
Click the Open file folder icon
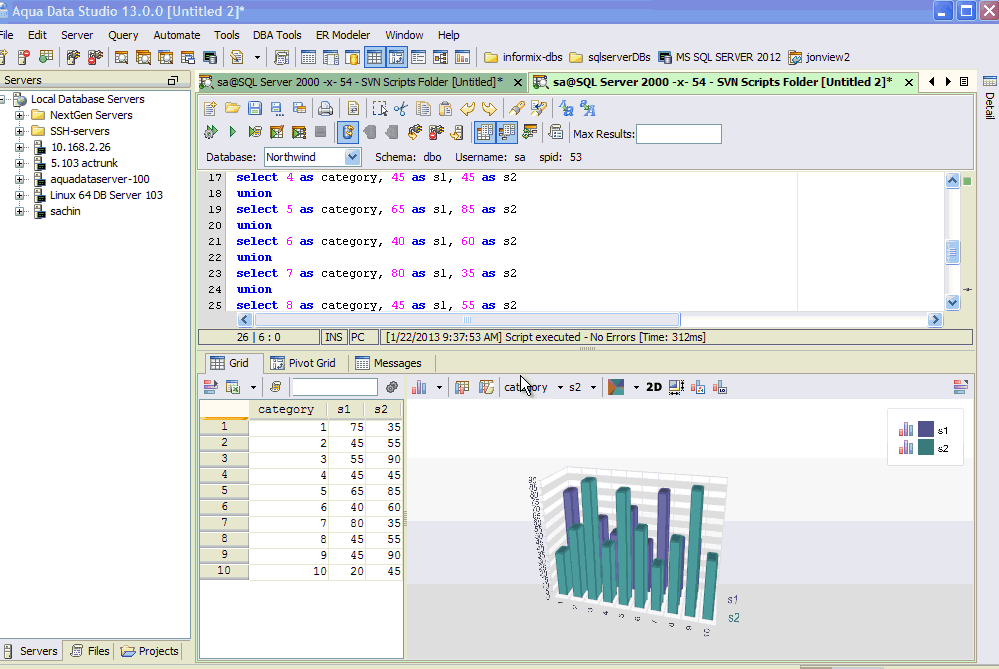click(233, 109)
